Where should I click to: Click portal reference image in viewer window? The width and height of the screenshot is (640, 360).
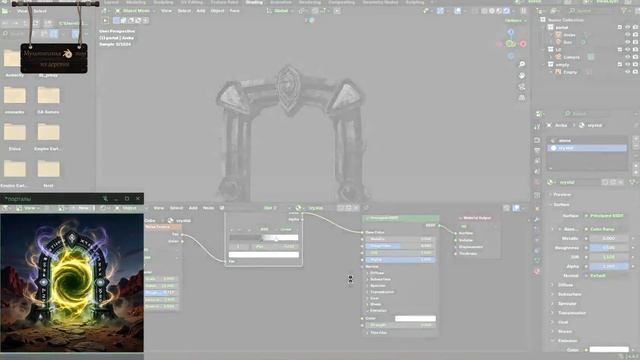[x=72, y=282]
